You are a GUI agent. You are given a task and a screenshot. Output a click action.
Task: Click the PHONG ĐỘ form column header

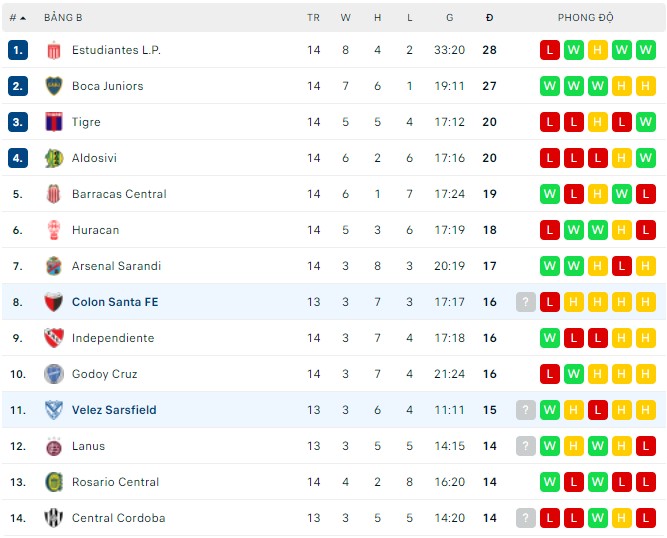pyautogui.click(x=585, y=18)
